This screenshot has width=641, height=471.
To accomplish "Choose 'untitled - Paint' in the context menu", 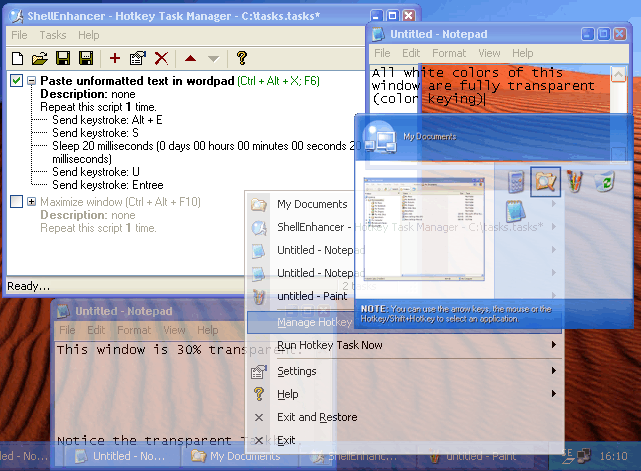I will [312, 296].
